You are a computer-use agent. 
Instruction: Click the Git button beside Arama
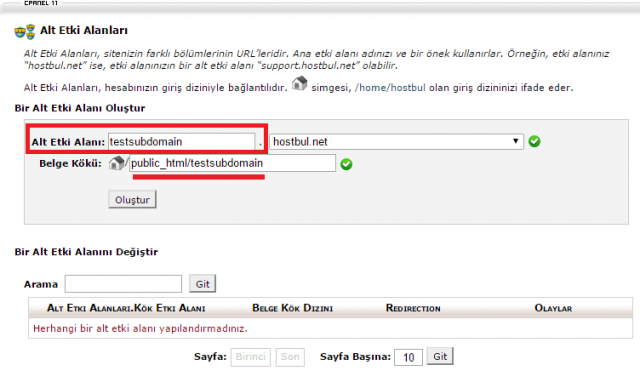click(202, 284)
